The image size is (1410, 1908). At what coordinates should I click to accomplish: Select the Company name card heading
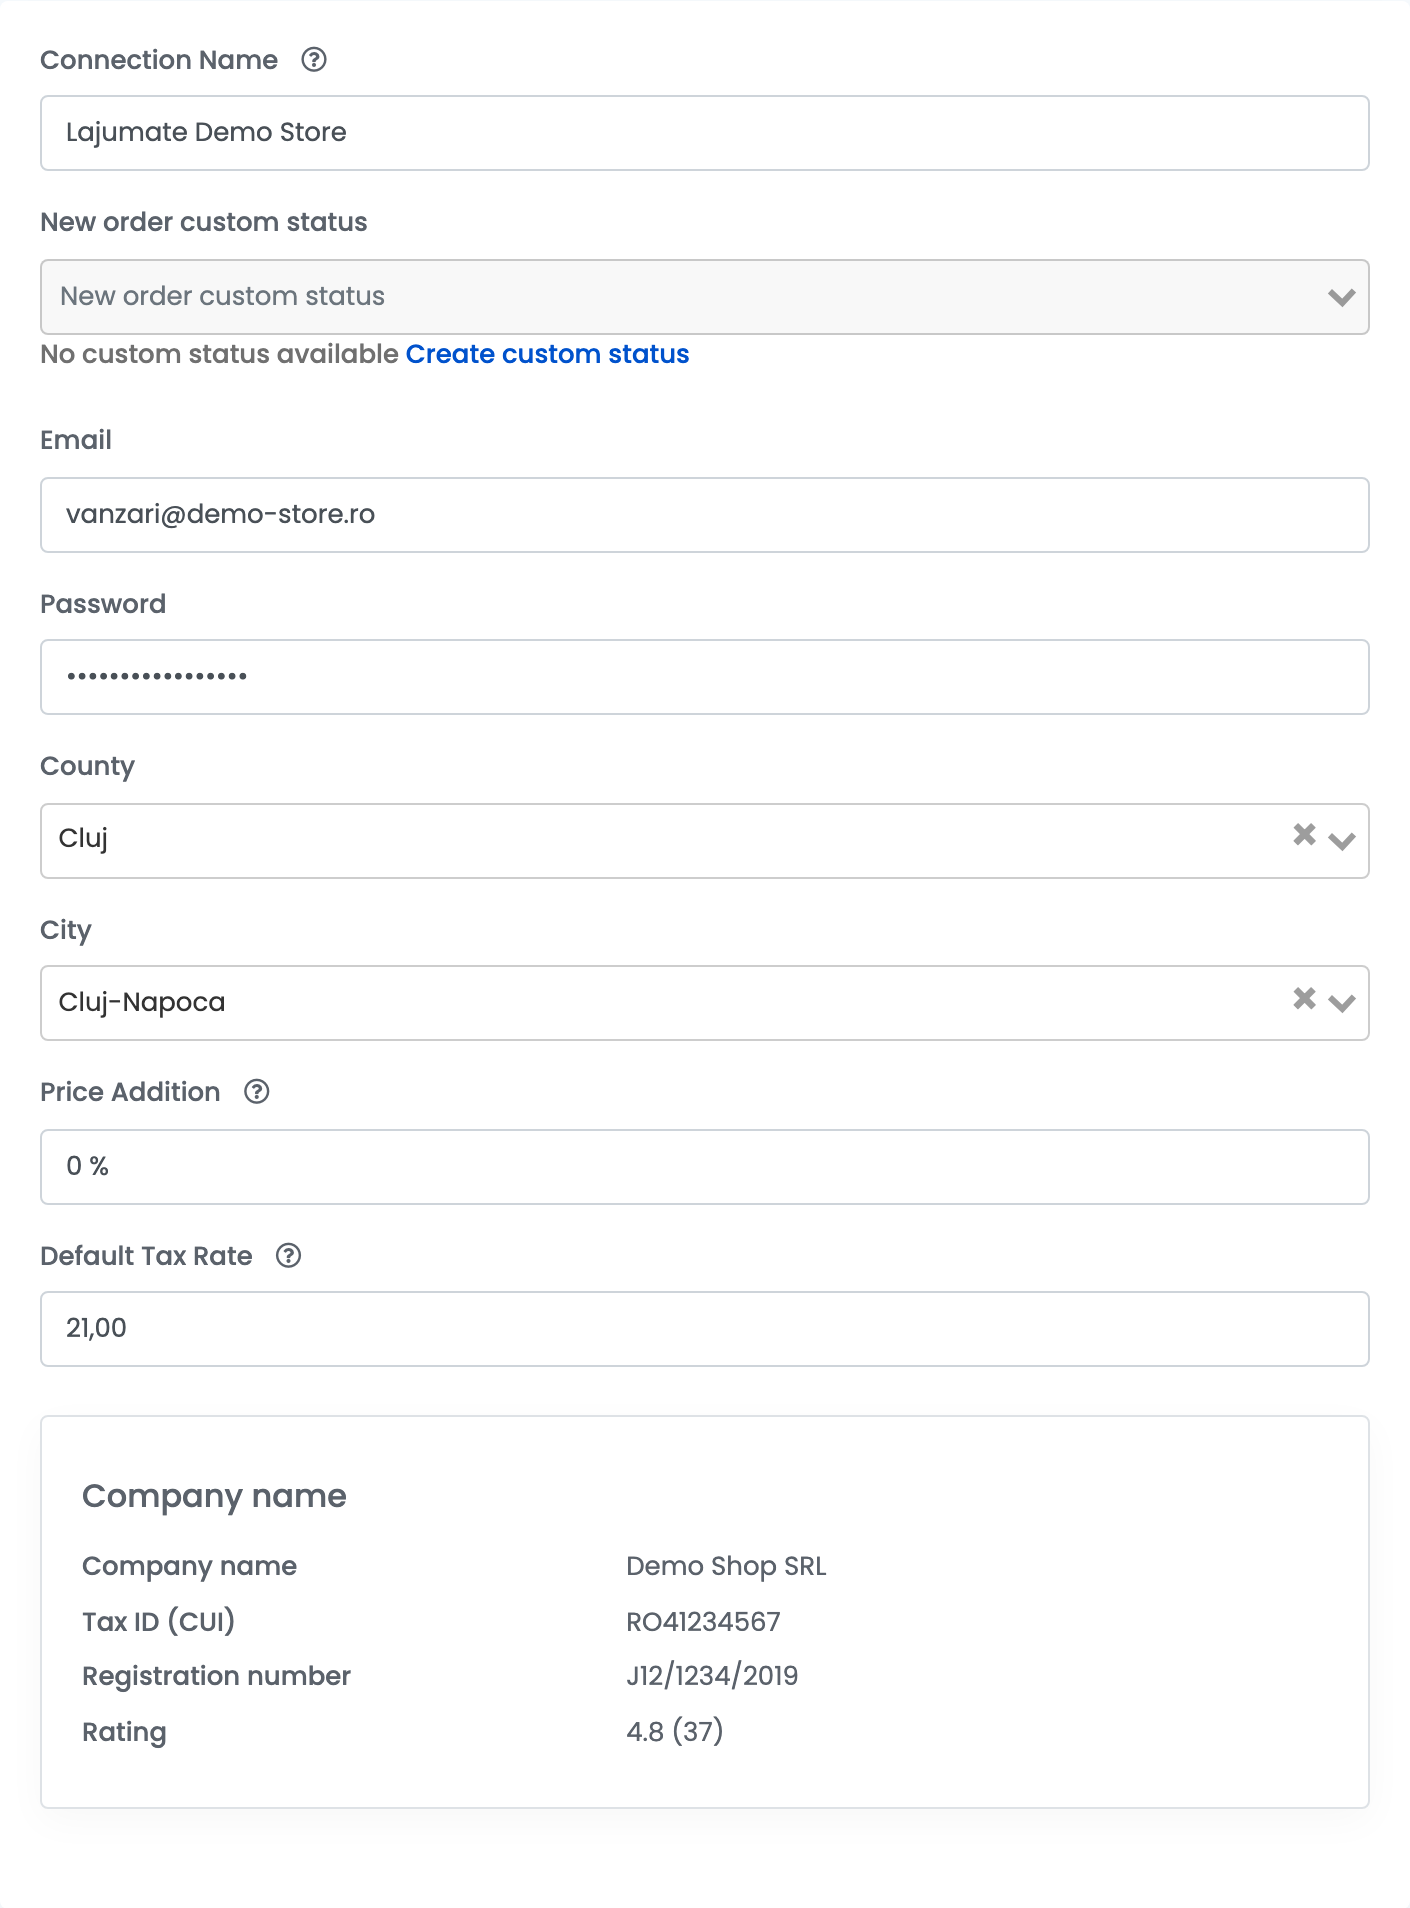214,1496
